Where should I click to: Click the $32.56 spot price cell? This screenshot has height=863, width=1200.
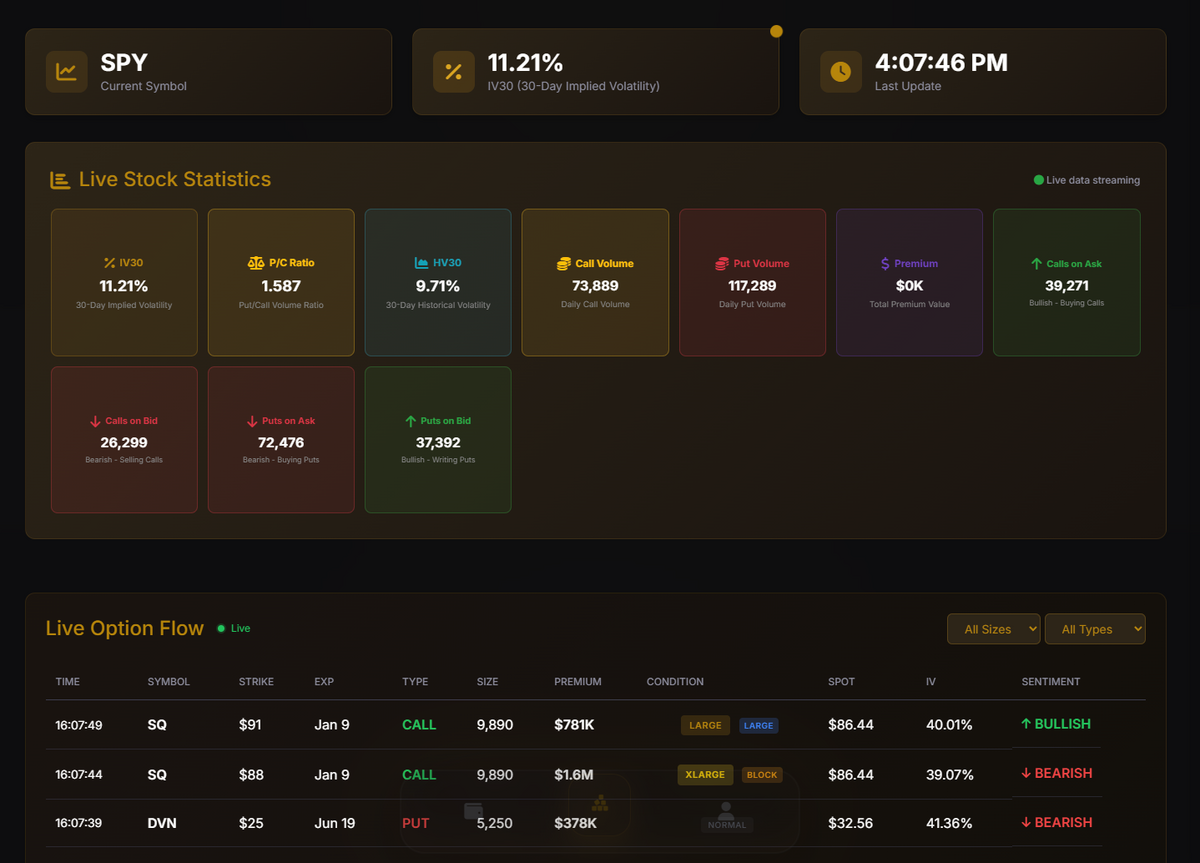(x=851, y=823)
